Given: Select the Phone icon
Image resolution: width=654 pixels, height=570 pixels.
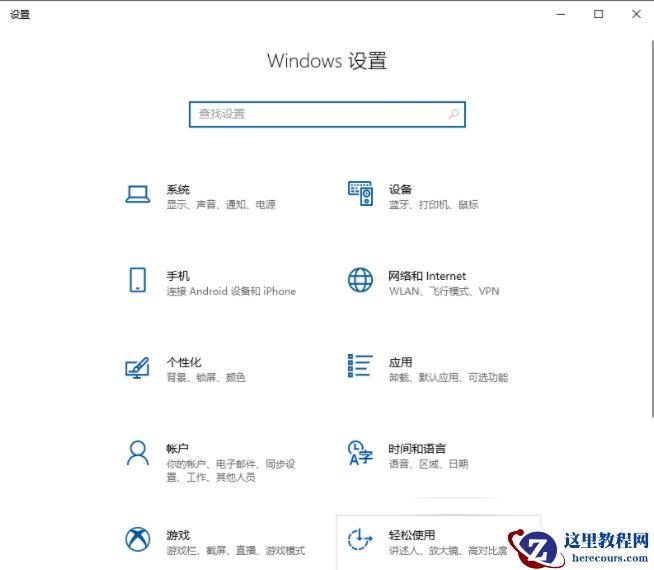Looking at the screenshot, I should click(138, 280).
